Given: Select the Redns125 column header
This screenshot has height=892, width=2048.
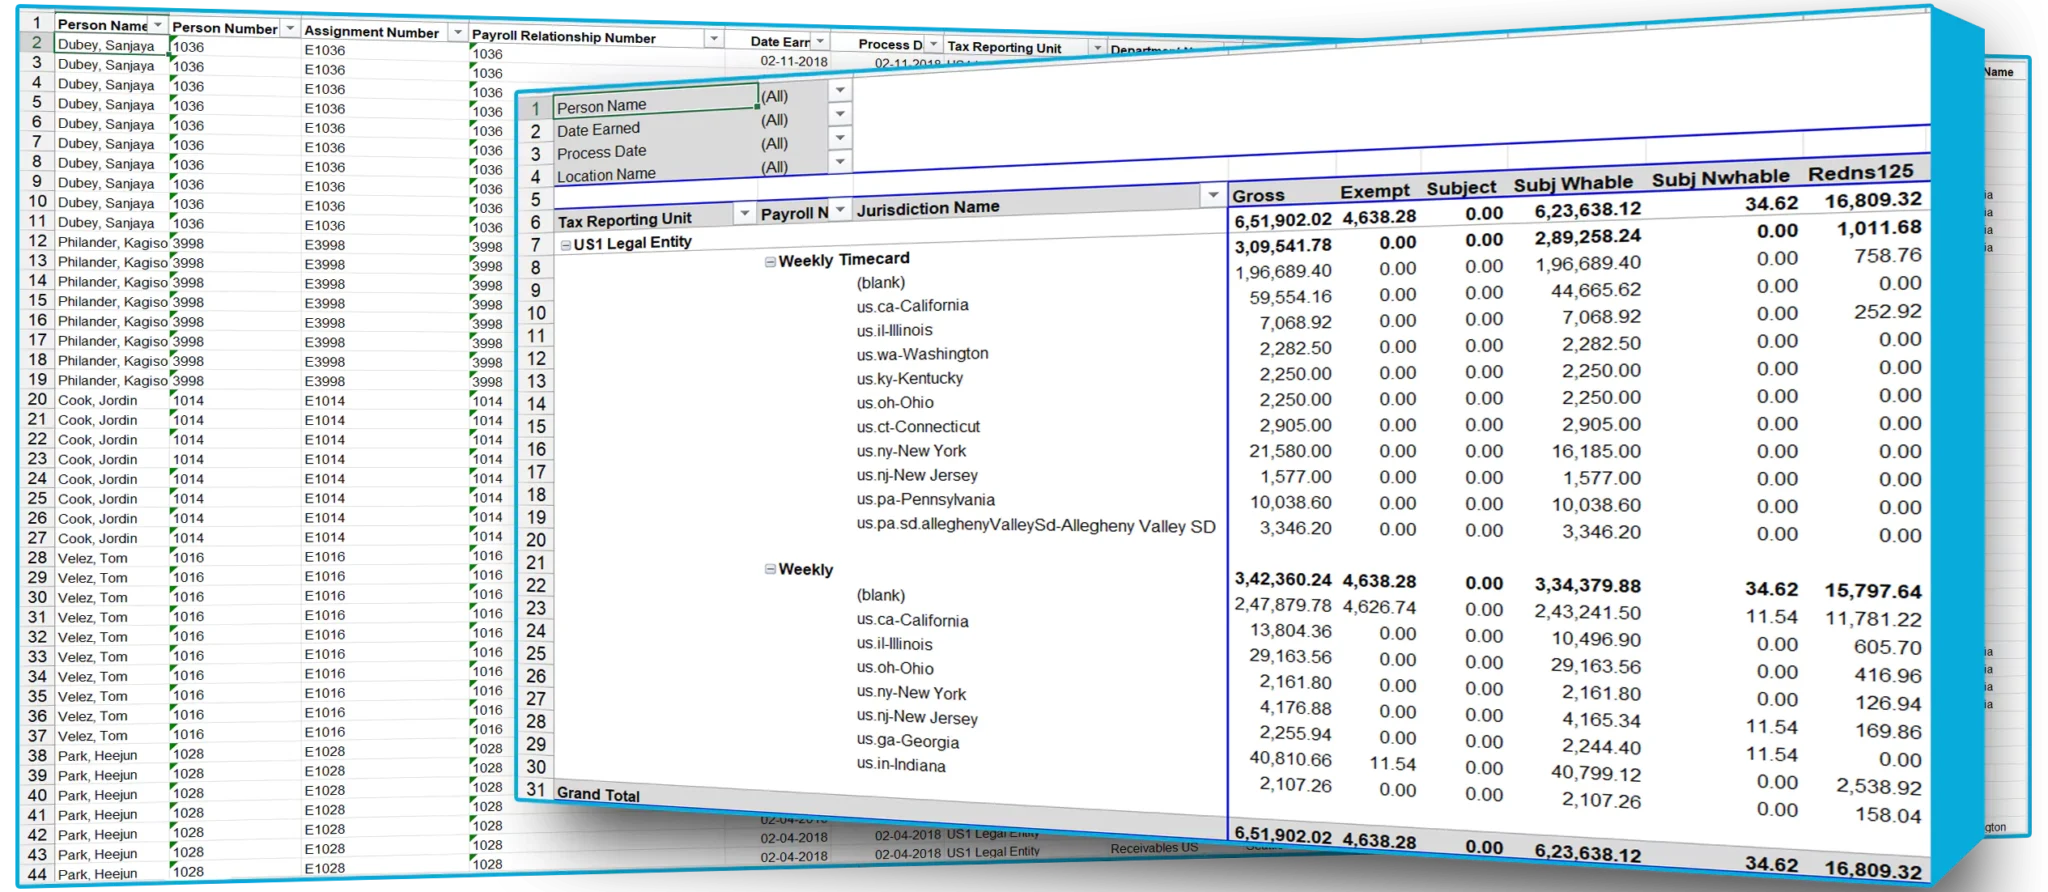Looking at the screenshot, I should (x=1860, y=173).
